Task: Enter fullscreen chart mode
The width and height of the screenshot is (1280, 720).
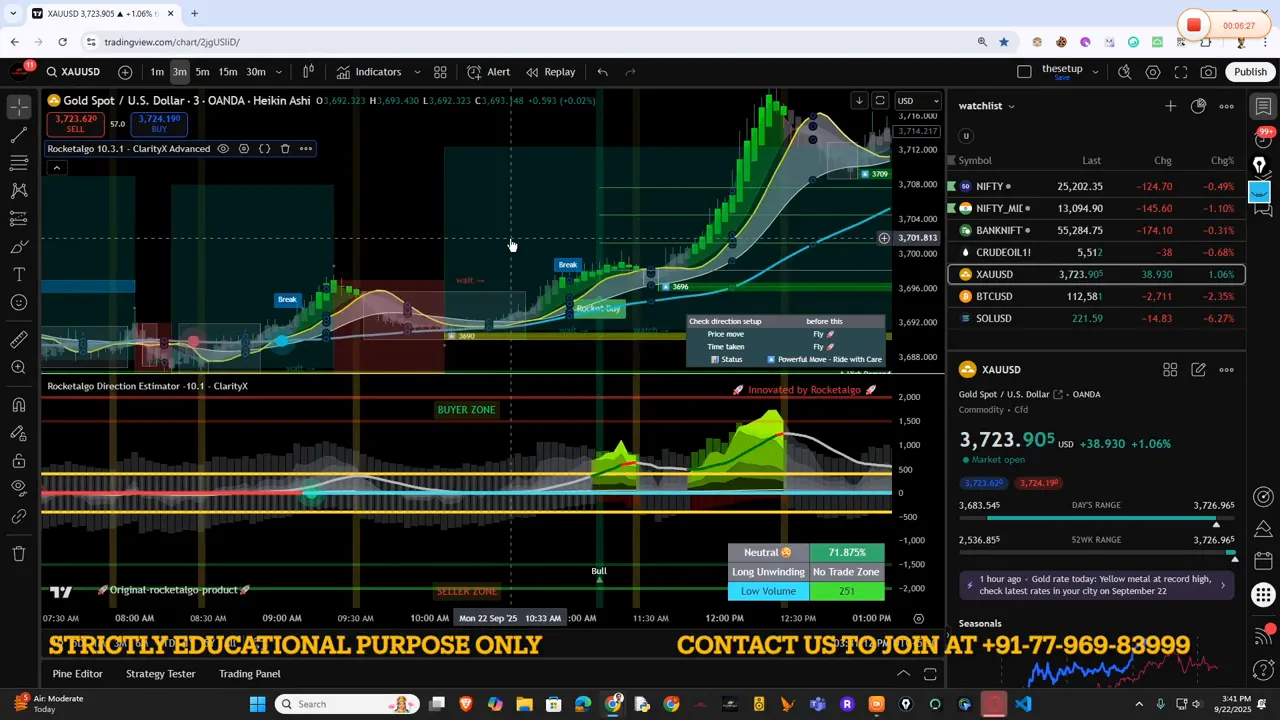Action: tap(1181, 72)
